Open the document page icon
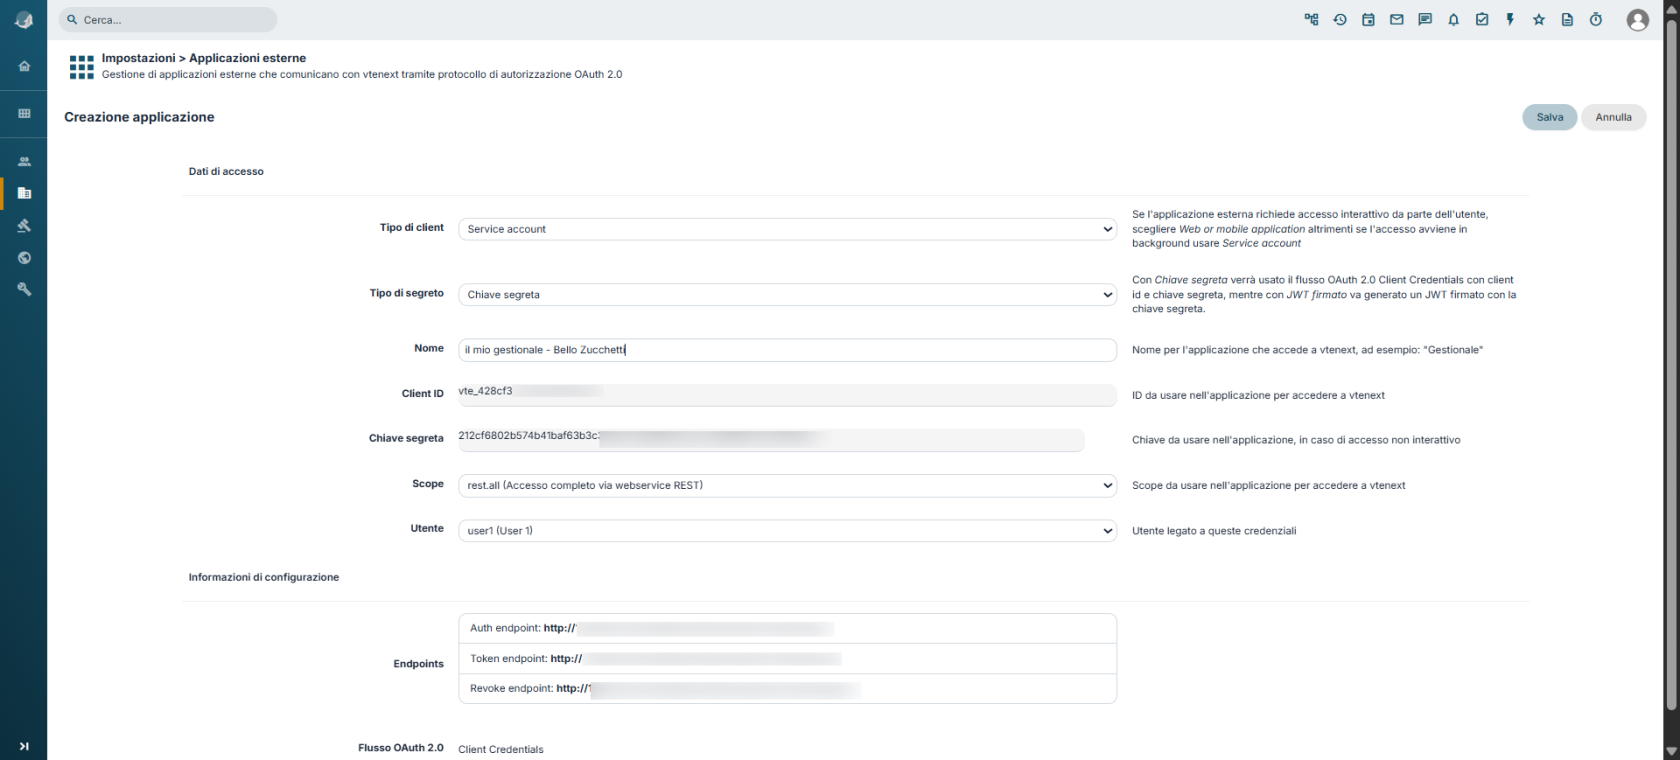The width and height of the screenshot is (1680, 760). click(1567, 19)
